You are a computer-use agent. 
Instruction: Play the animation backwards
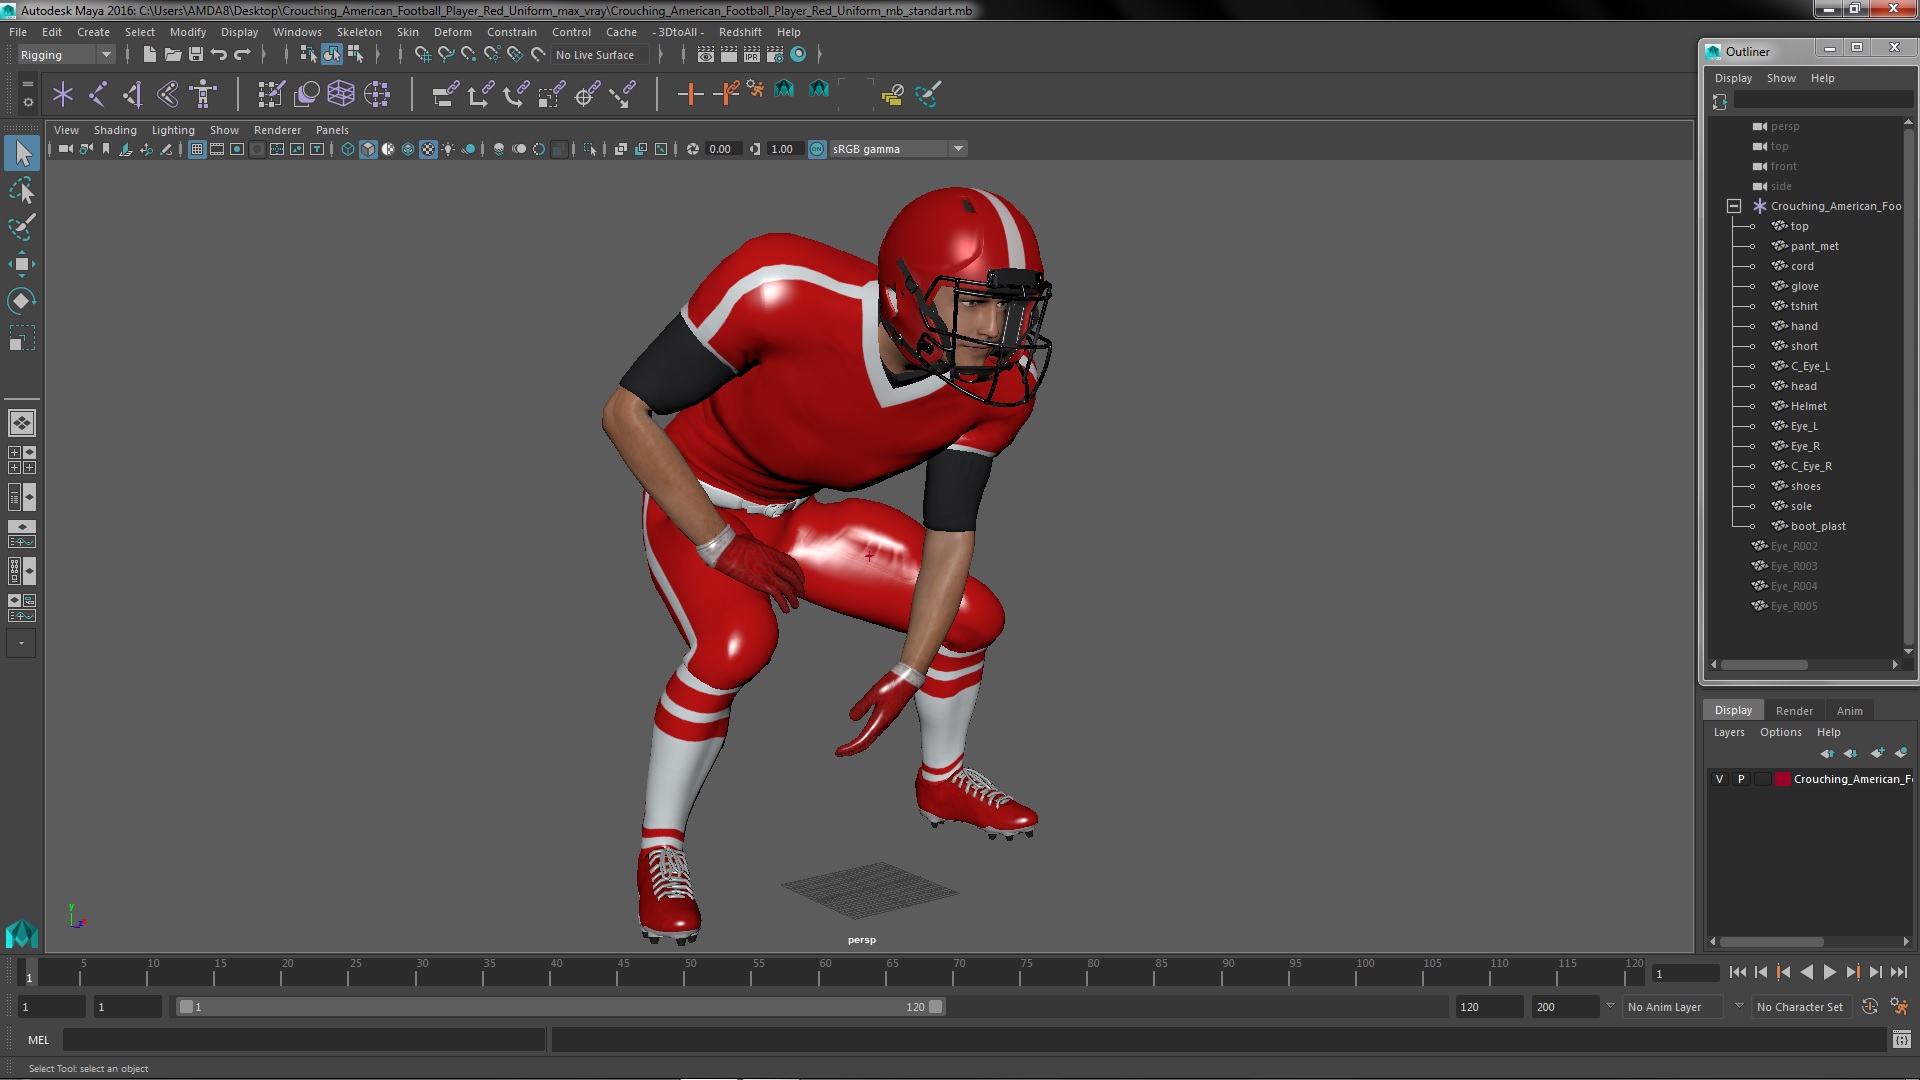tap(1807, 972)
